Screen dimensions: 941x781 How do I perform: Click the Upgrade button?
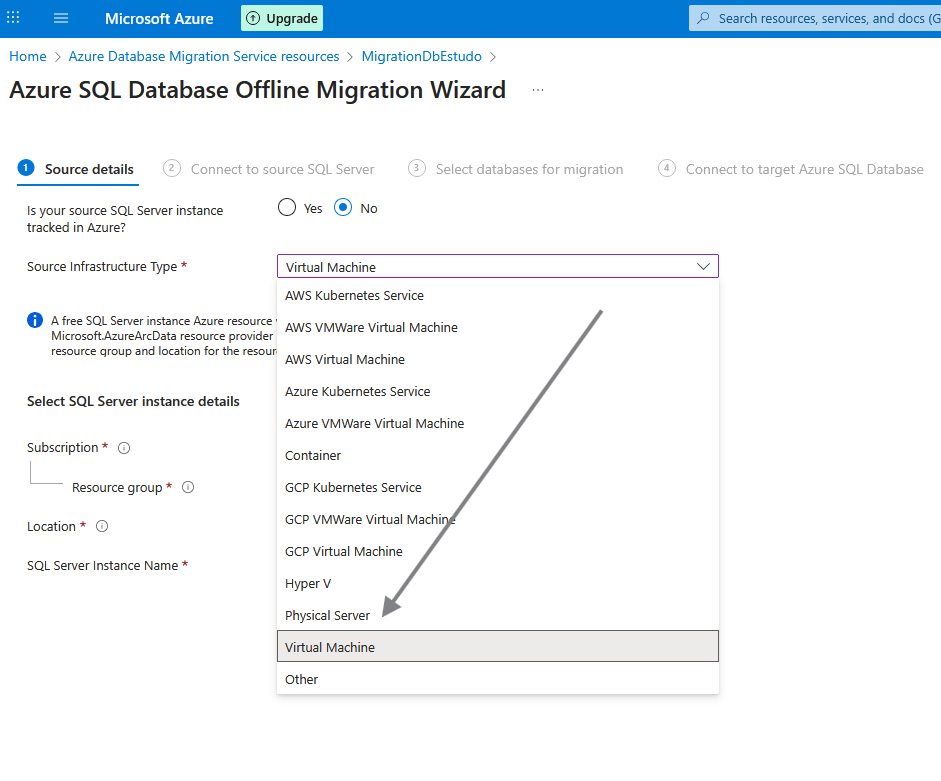click(x=282, y=18)
